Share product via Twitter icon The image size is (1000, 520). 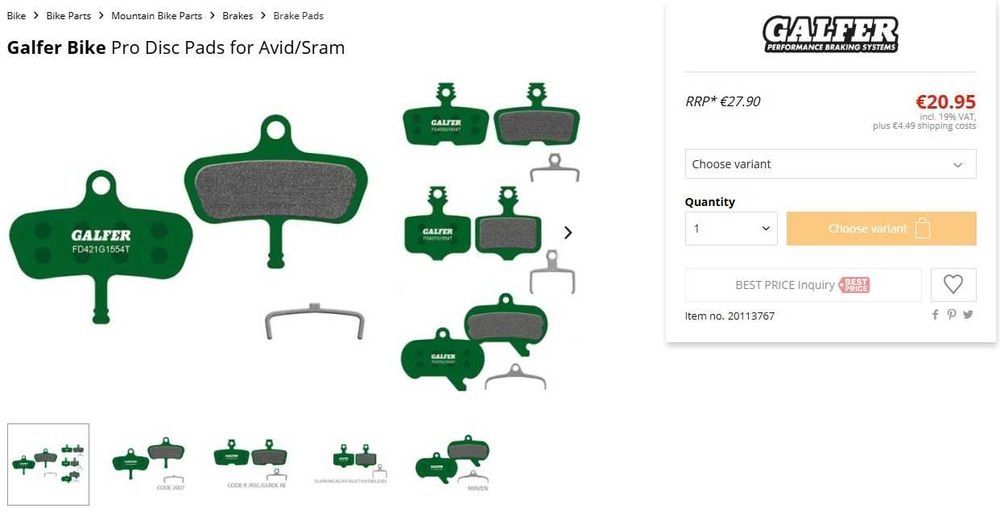[968, 315]
